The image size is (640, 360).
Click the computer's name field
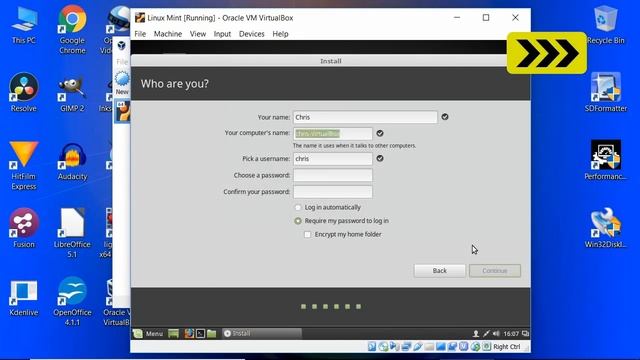pyautogui.click(x=333, y=133)
